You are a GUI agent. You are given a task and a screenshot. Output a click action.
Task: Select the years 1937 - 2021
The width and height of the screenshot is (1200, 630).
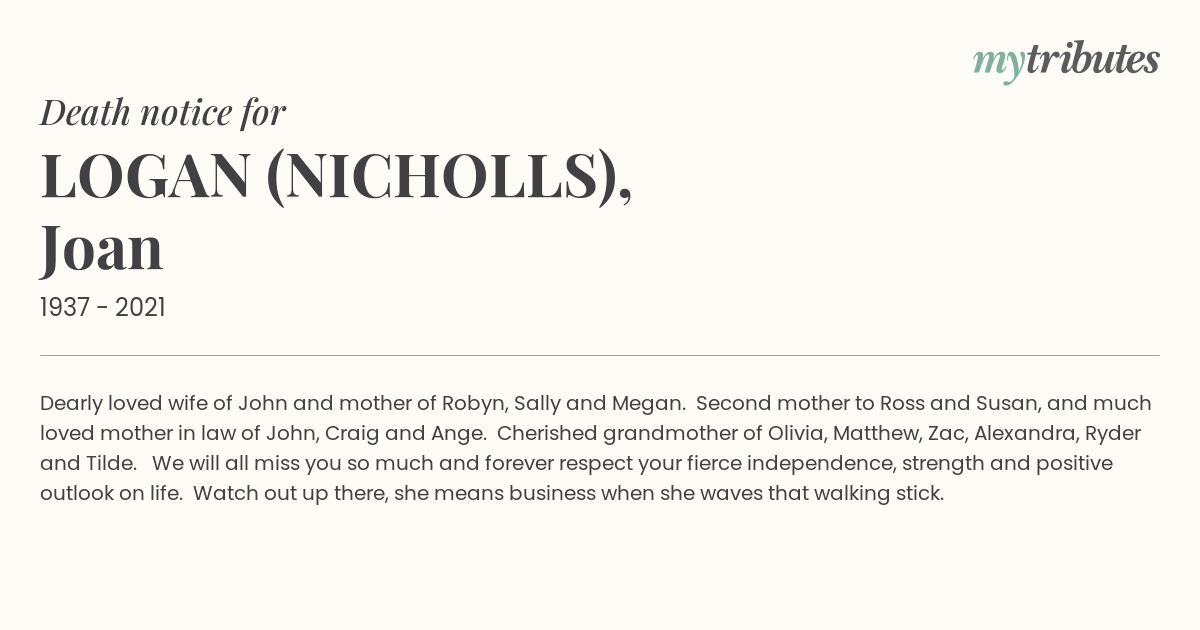pos(103,307)
